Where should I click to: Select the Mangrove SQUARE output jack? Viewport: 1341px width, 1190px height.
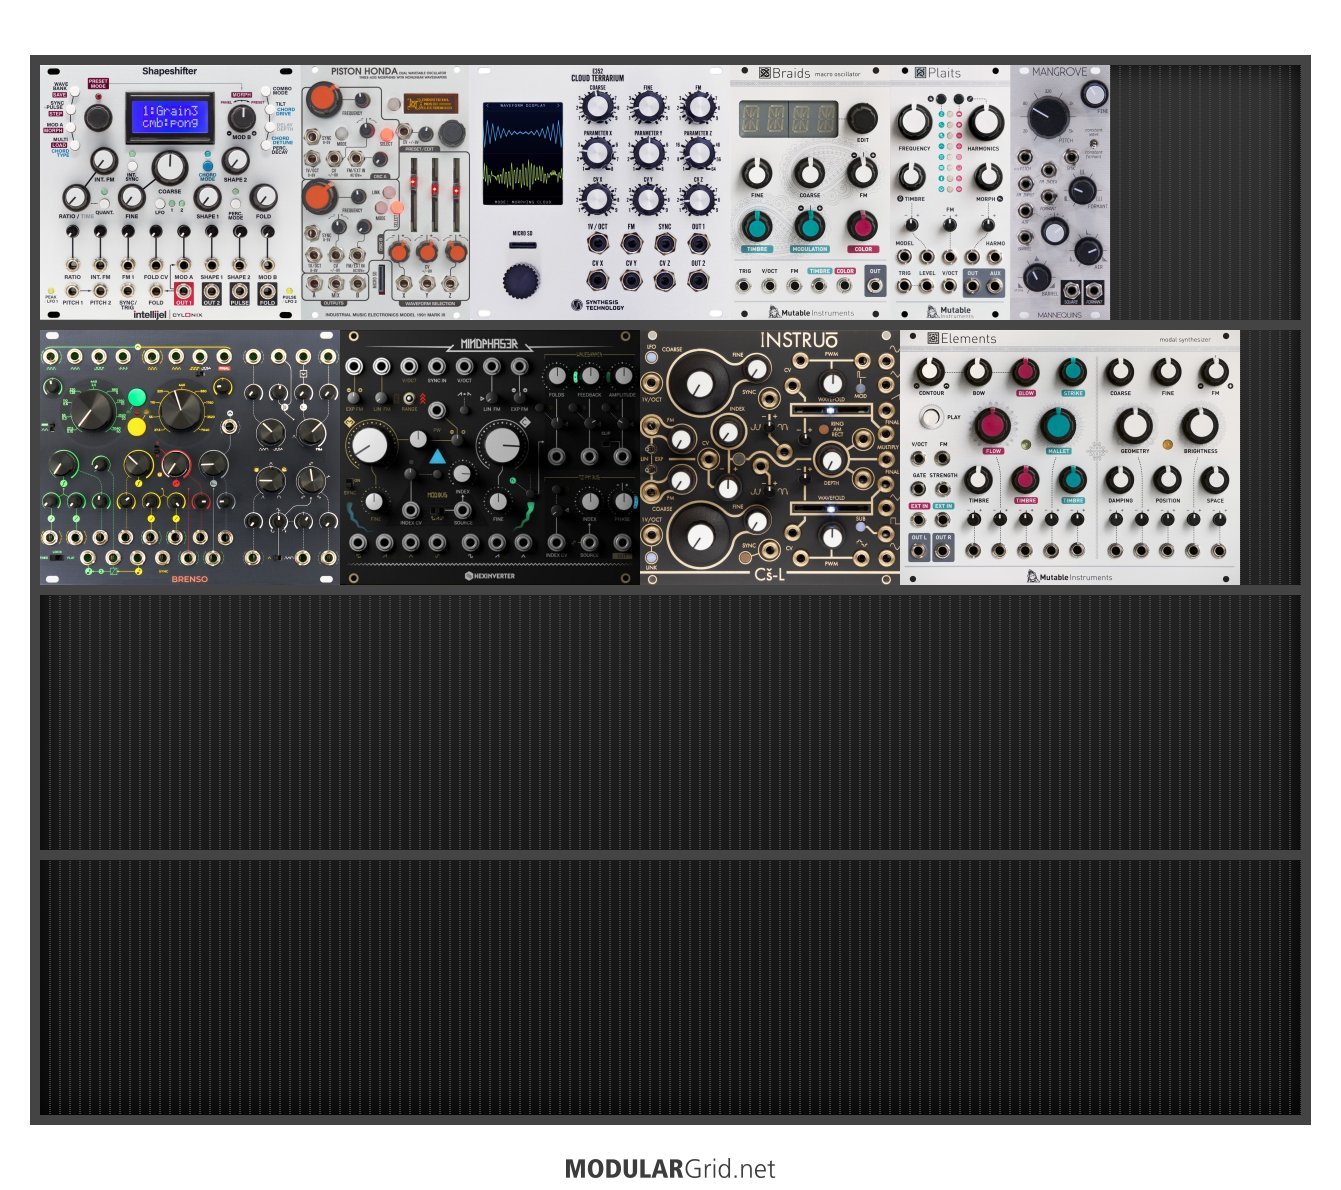[1070, 291]
